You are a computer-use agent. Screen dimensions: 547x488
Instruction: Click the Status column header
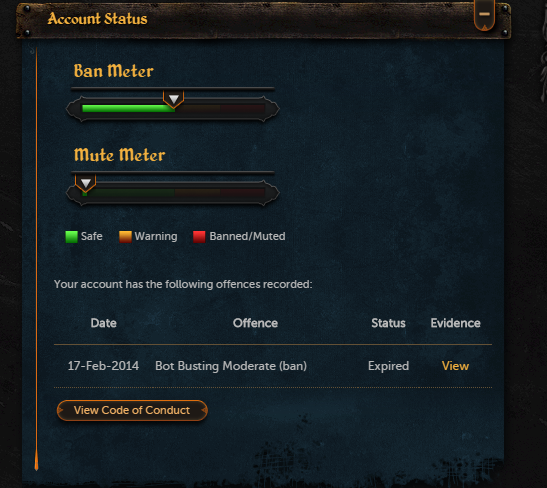pos(388,323)
